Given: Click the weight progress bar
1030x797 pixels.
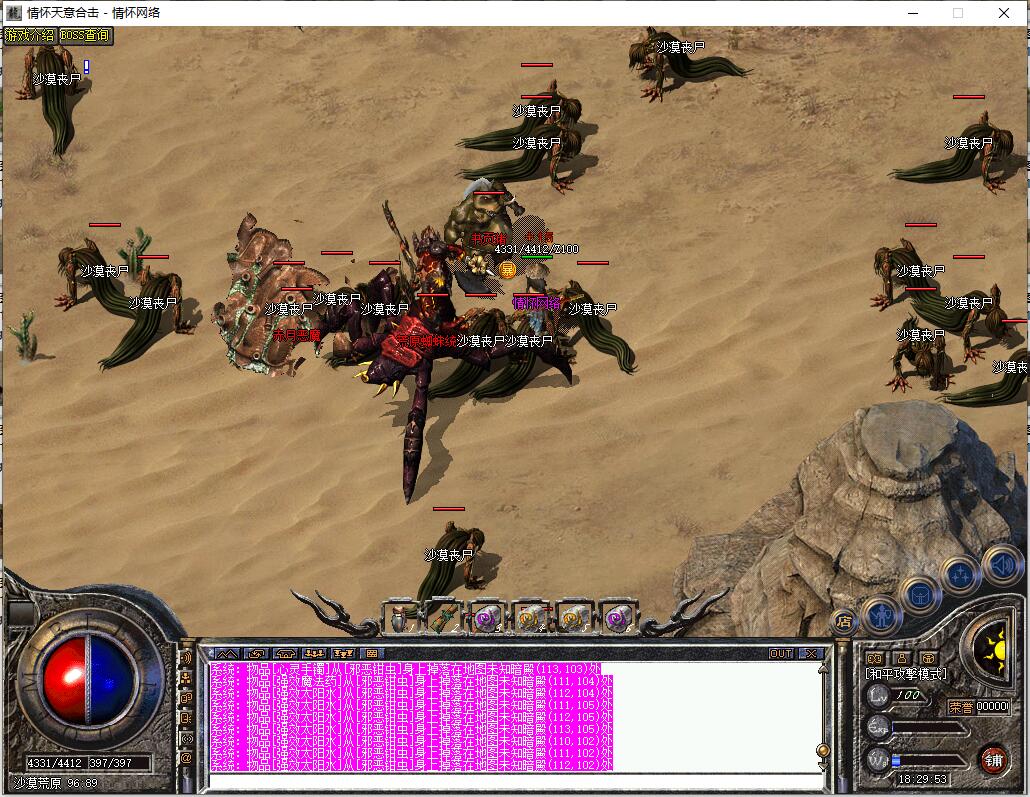Looking at the screenshot, I should (x=929, y=761).
